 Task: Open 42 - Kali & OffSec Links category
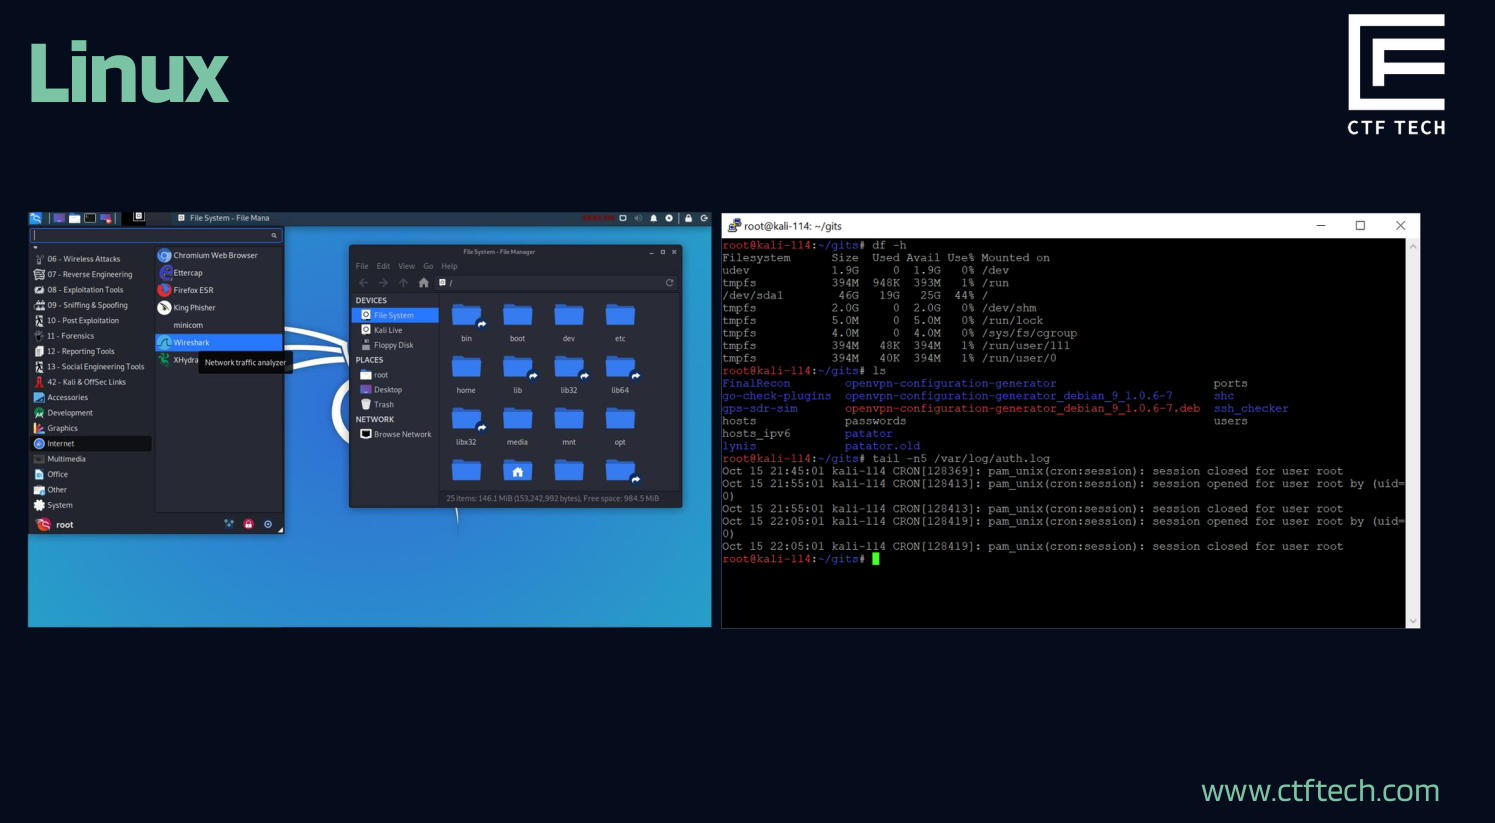click(80, 382)
